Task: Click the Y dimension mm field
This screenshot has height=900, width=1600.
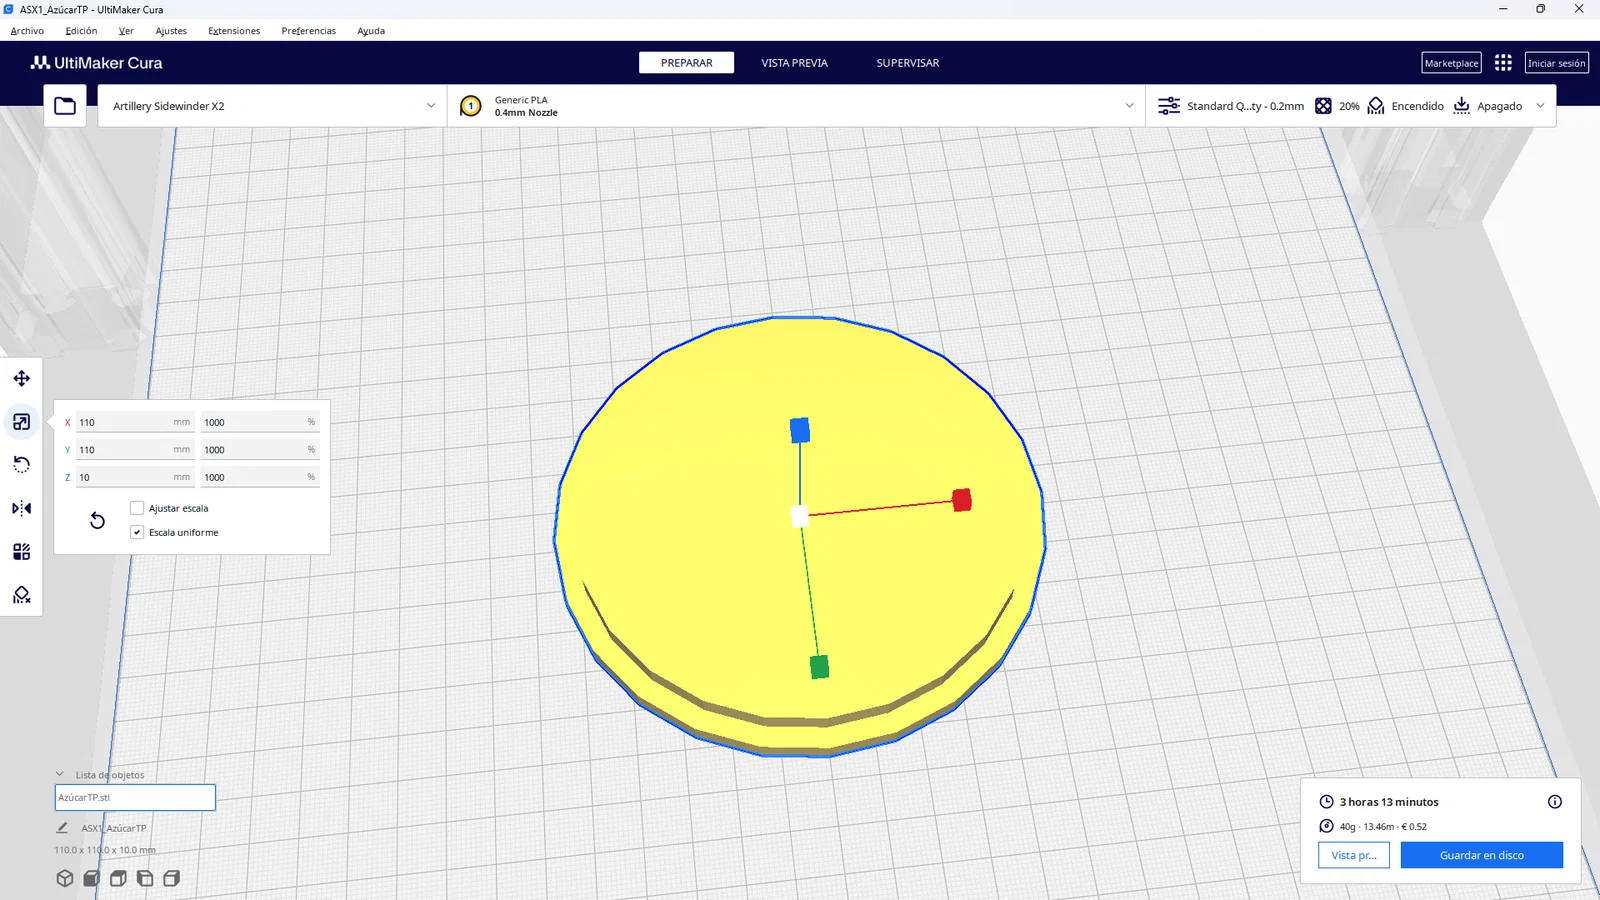Action: [135, 450]
